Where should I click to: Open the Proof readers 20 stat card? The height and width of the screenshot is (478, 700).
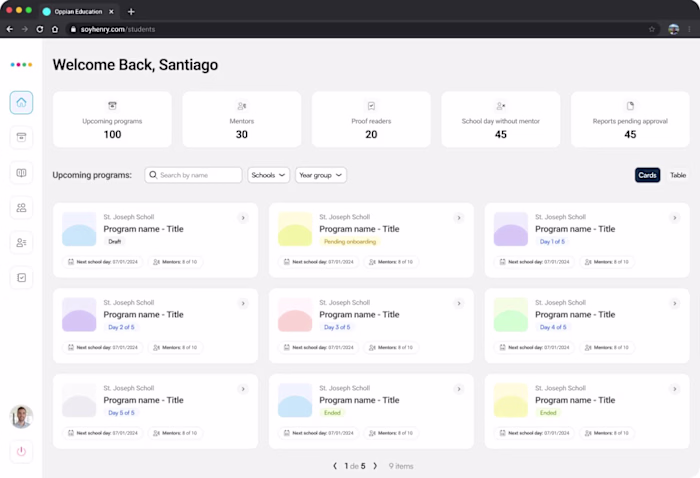coord(371,119)
